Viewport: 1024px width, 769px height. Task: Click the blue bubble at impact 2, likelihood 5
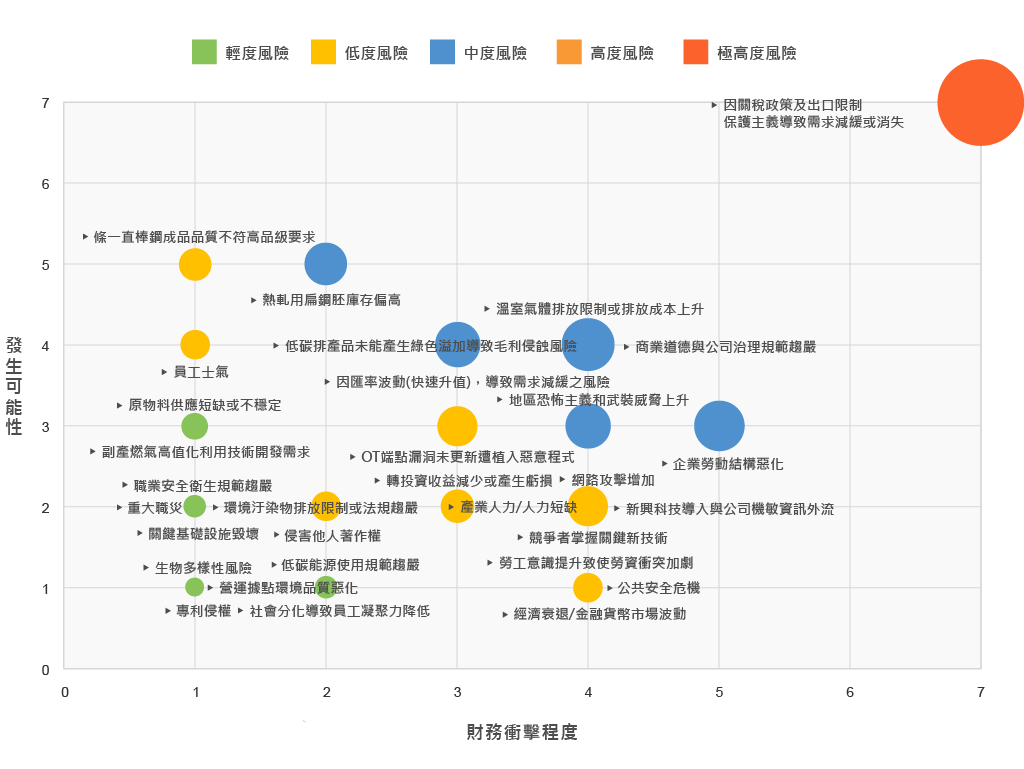[326, 264]
